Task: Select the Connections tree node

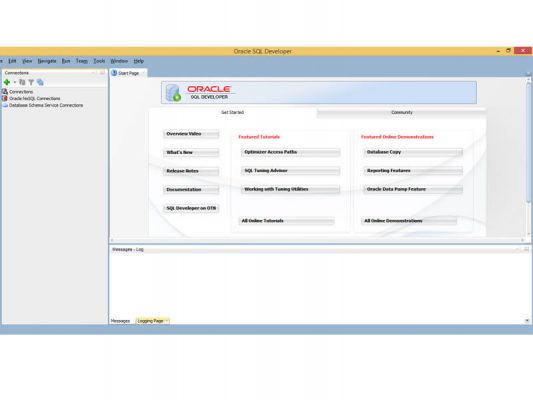Action: [21, 92]
